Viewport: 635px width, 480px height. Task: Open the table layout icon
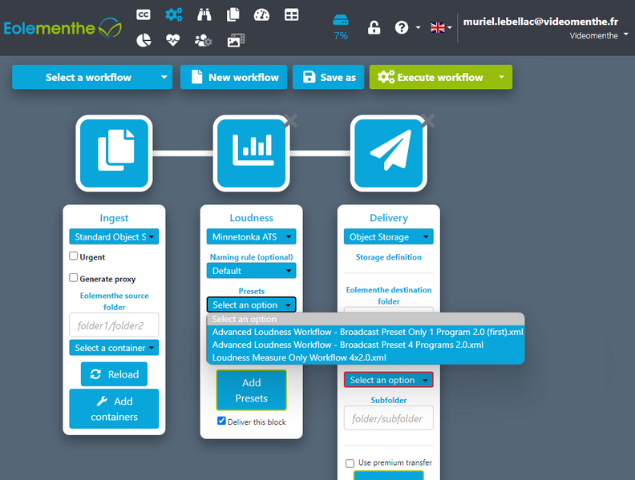point(291,15)
